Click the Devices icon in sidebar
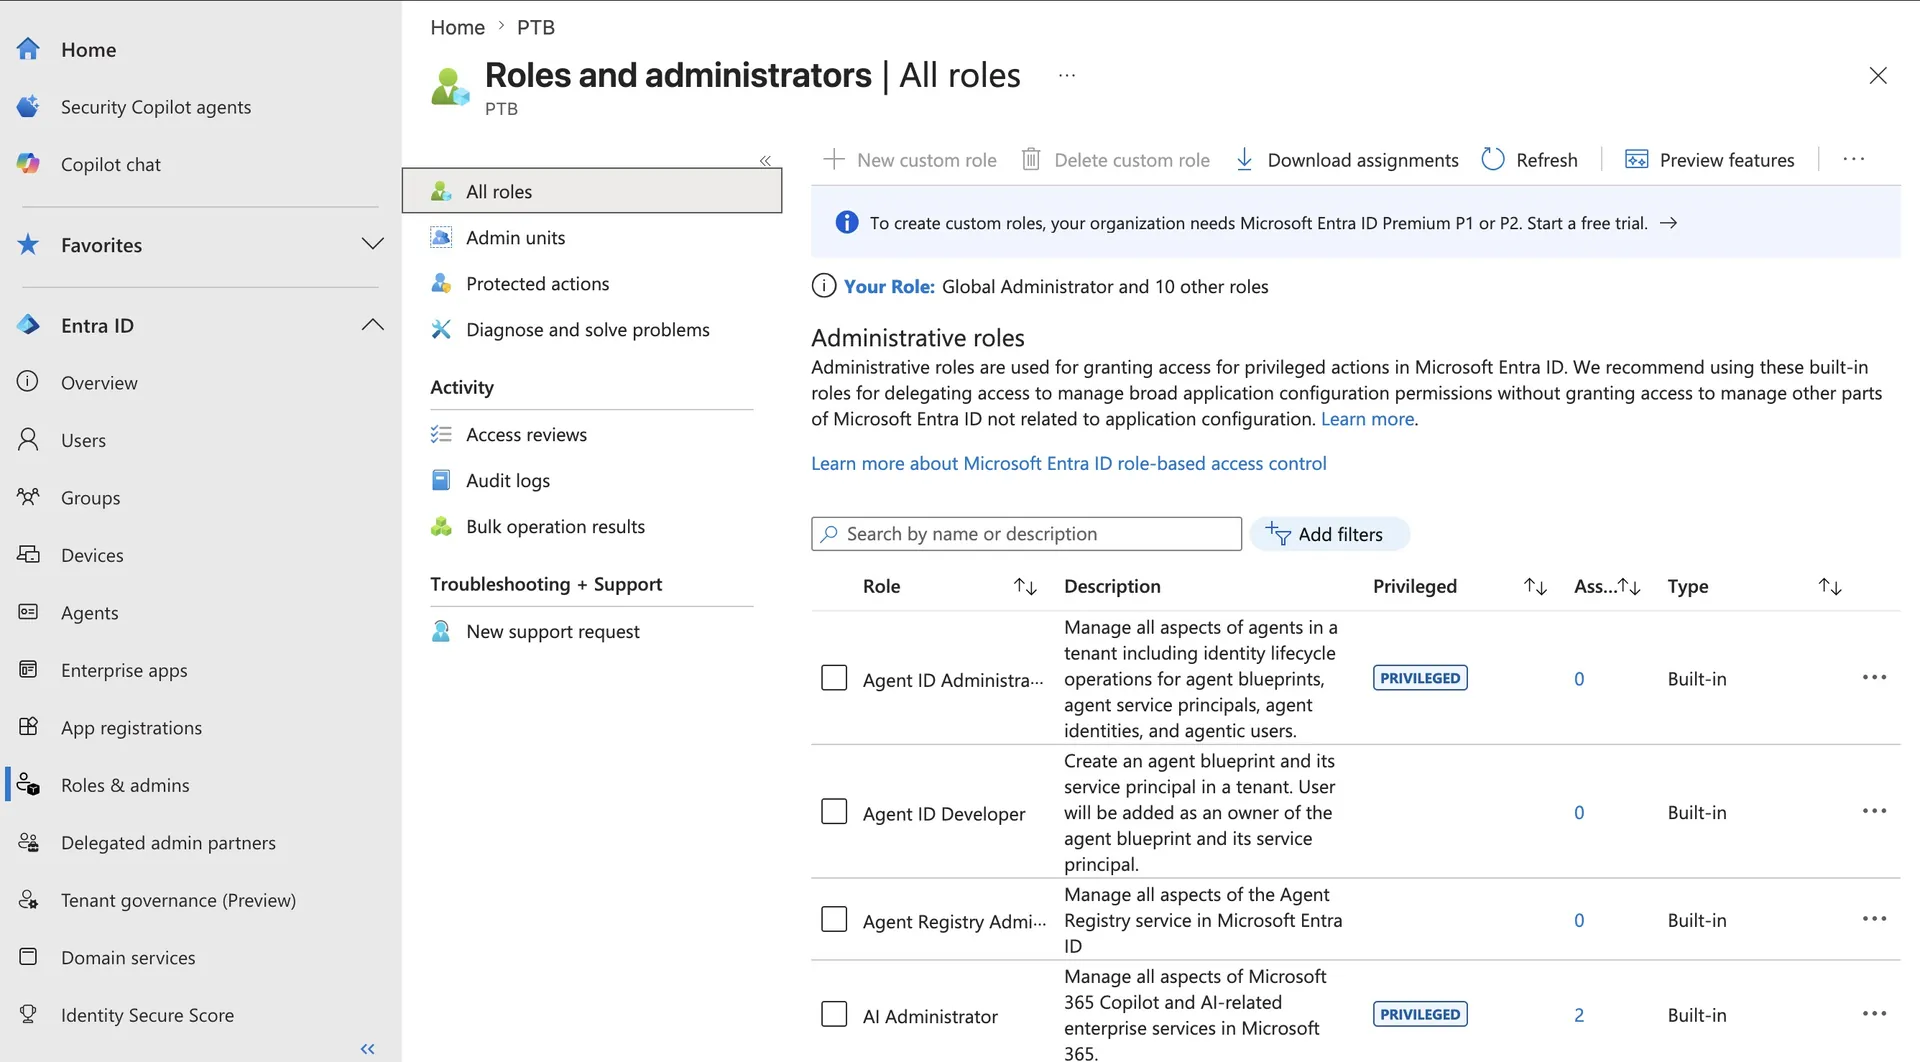 click(x=28, y=554)
